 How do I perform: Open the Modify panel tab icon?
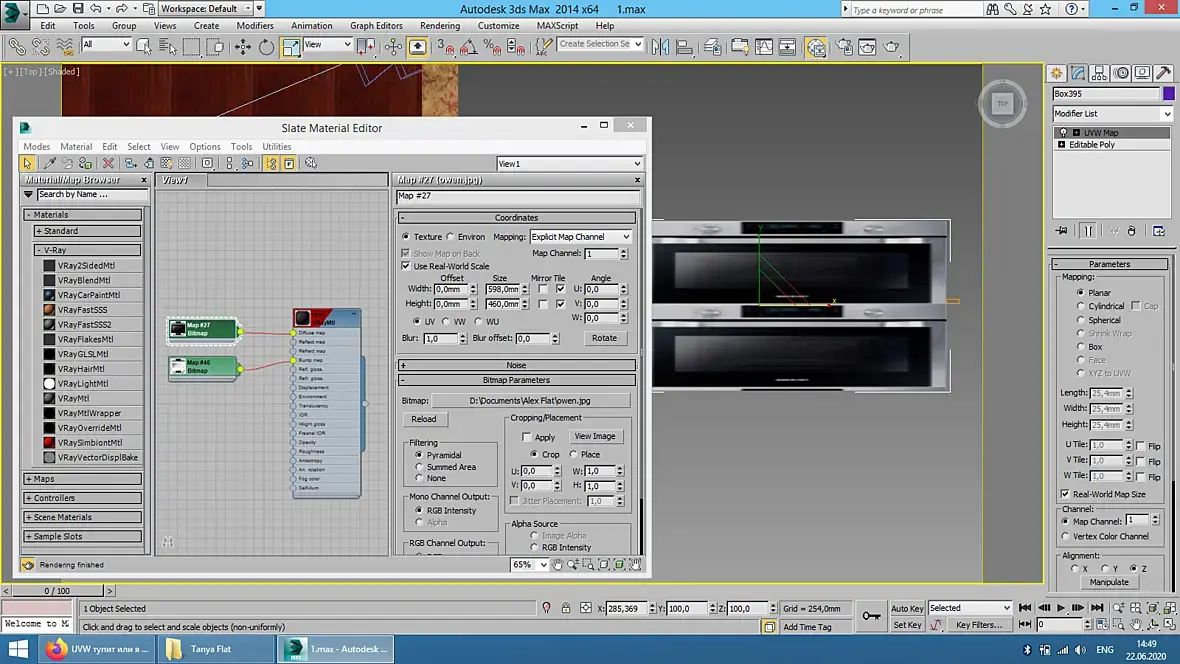point(1078,73)
